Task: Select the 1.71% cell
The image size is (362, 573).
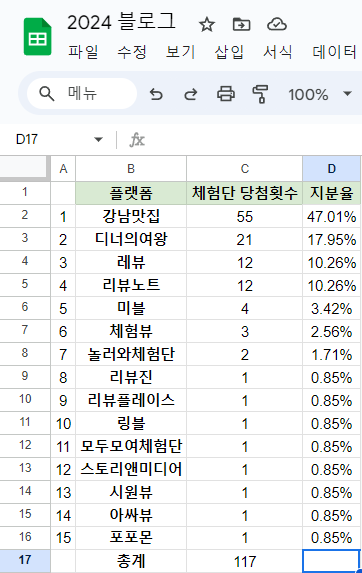Action: point(331,354)
